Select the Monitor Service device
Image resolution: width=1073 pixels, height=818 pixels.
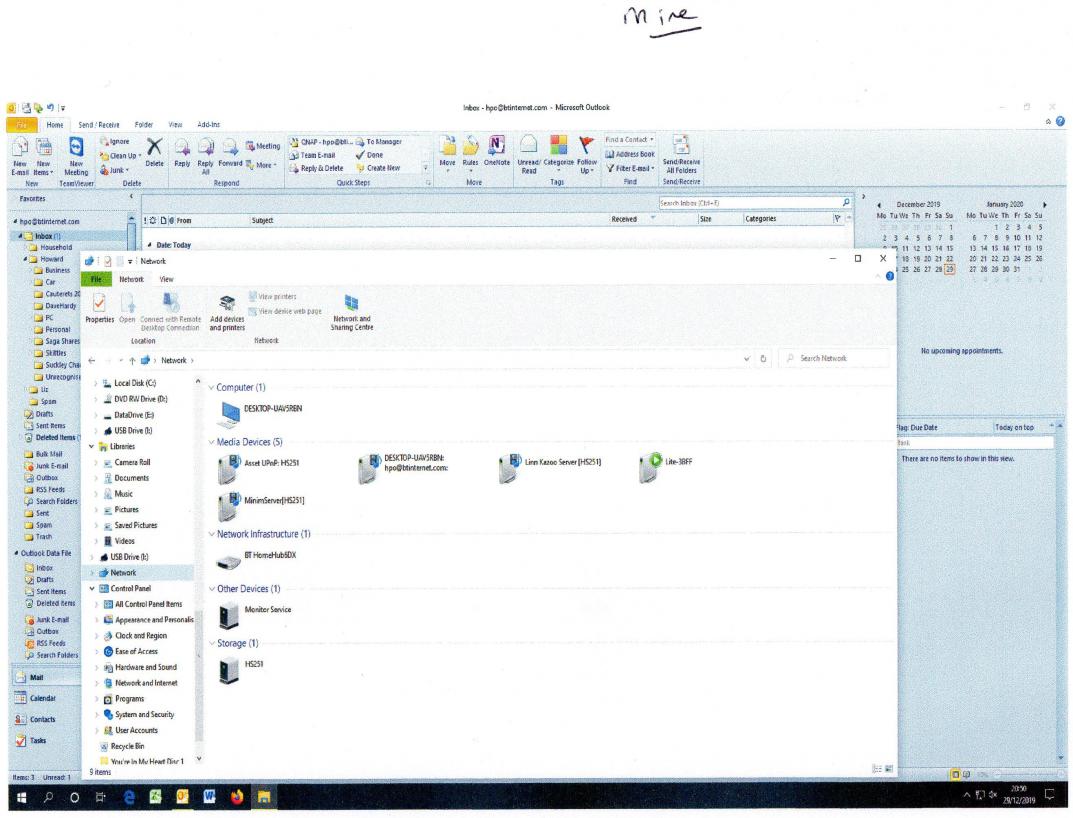coord(255,614)
